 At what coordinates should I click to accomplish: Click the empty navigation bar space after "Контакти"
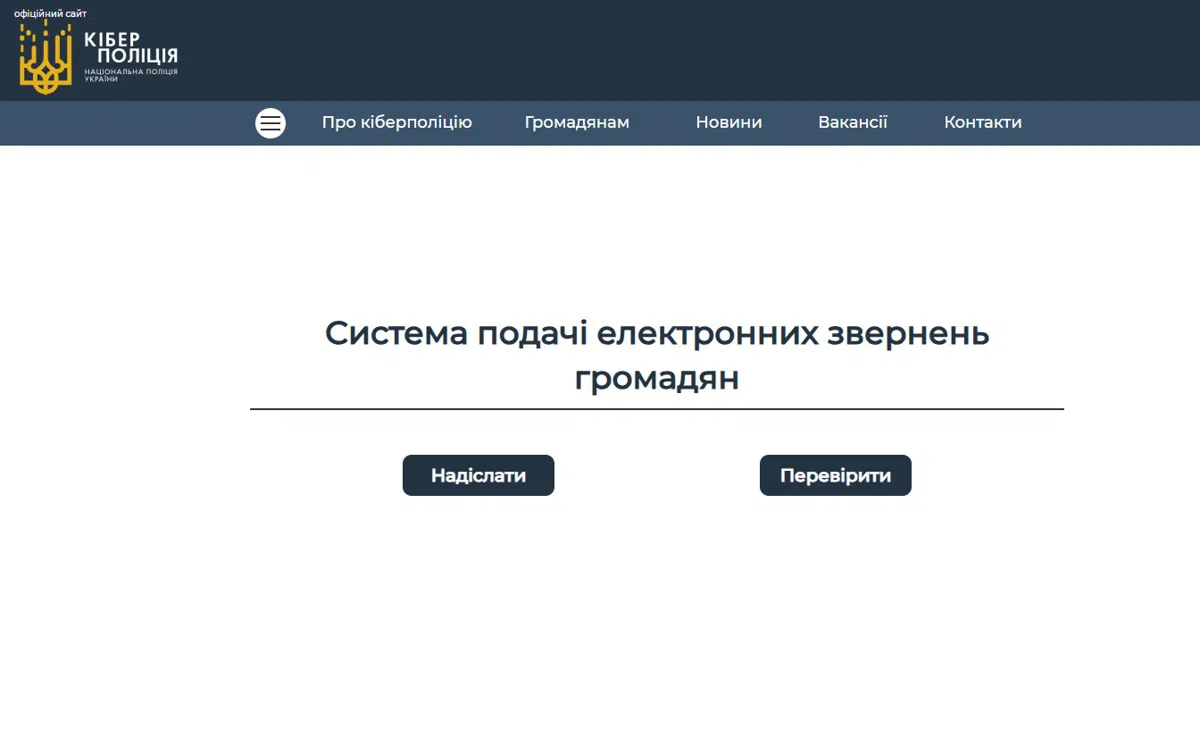point(1110,123)
